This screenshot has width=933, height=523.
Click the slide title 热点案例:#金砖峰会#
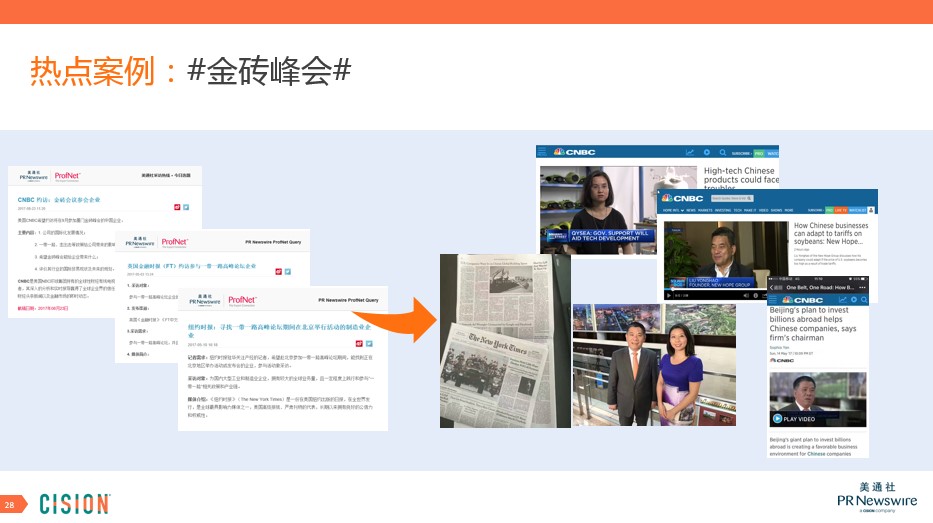190,70
